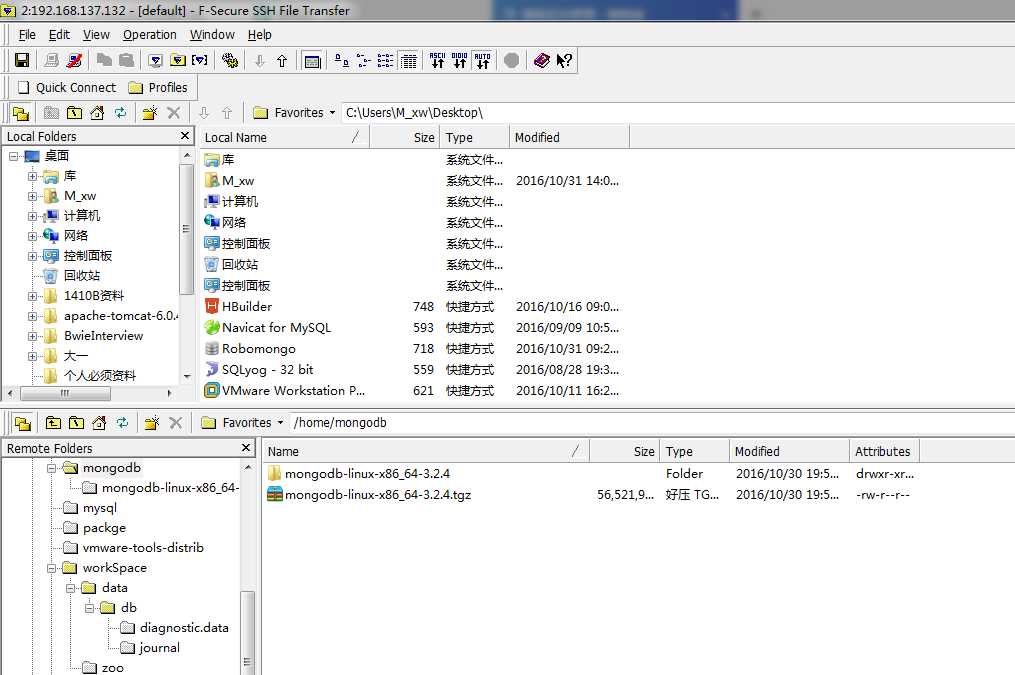
Task: Go to remote home folder
Action: (99, 423)
